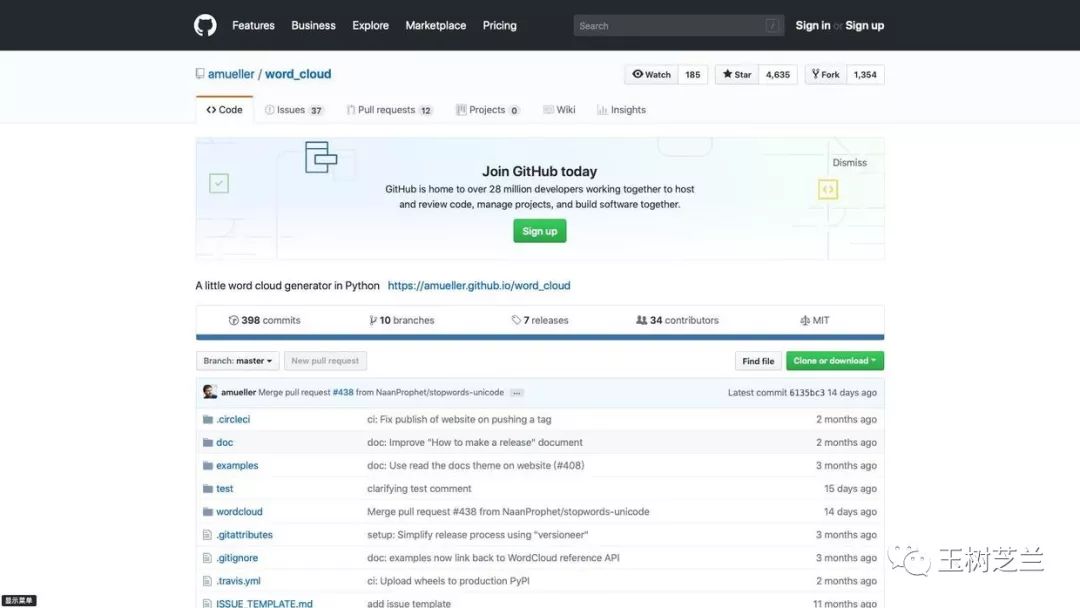Screen dimensions: 1080x608
Task: Switch to the Issues tab
Action: [x=294, y=109]
